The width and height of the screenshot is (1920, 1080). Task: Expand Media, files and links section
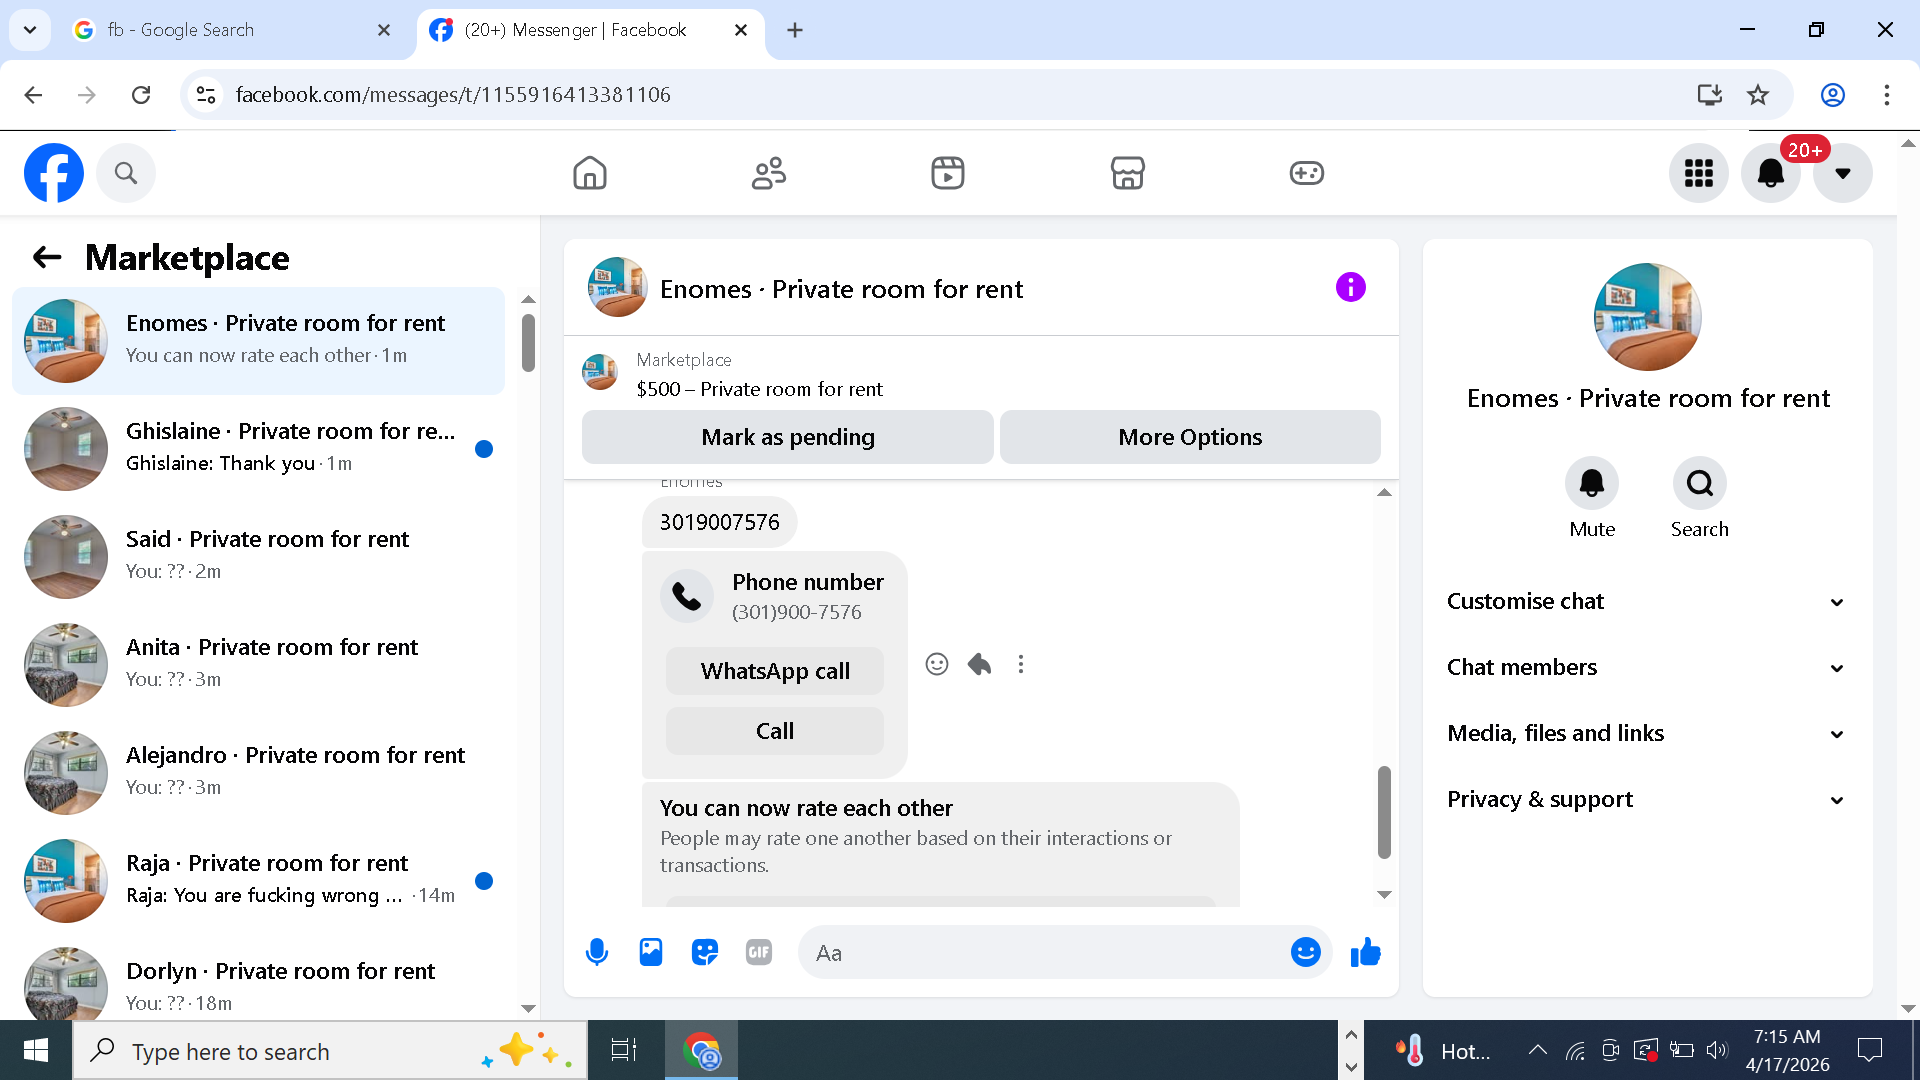coord(1646,733)
